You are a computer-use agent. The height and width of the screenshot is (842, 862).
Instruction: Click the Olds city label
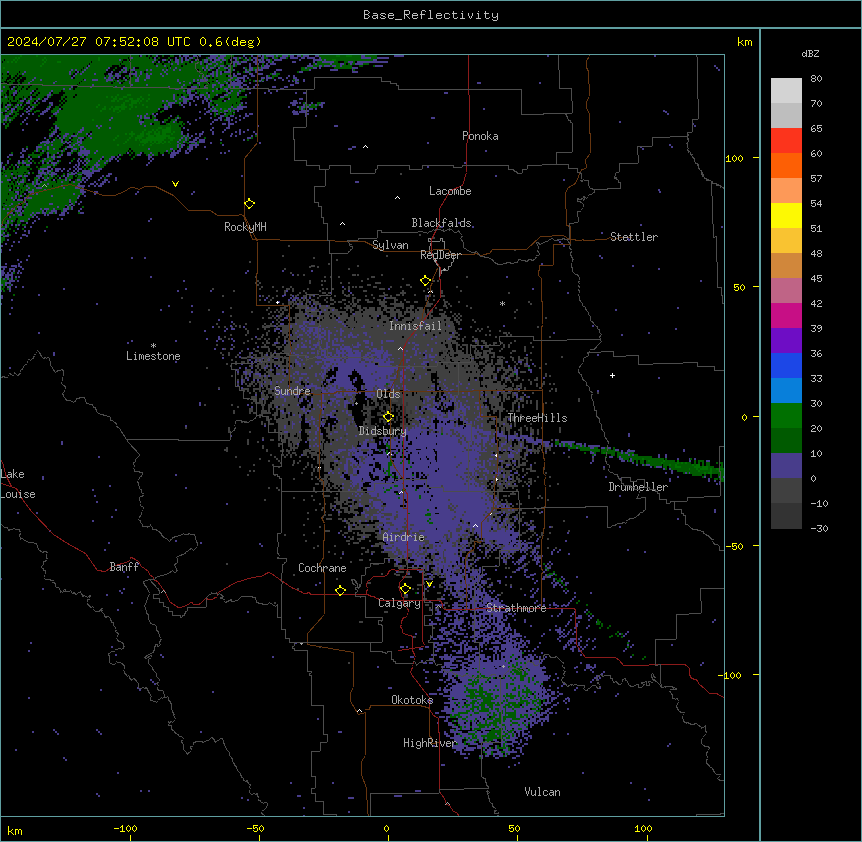(x=388, y=394)
